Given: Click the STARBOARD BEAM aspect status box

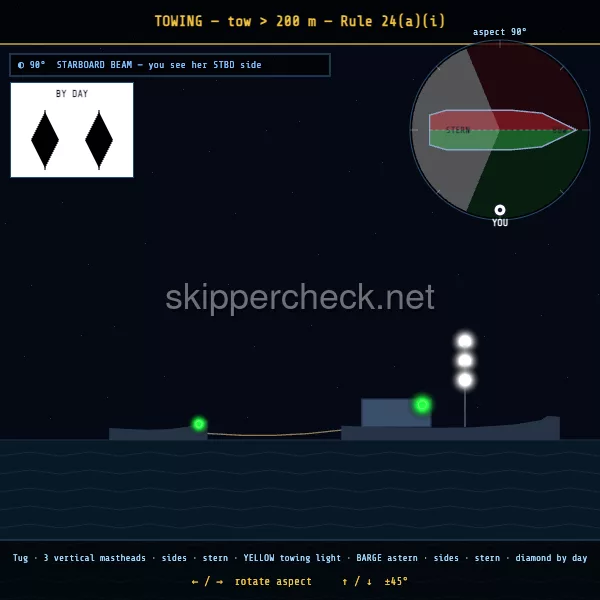Looking at the screenshot, I should click(170, 65).
